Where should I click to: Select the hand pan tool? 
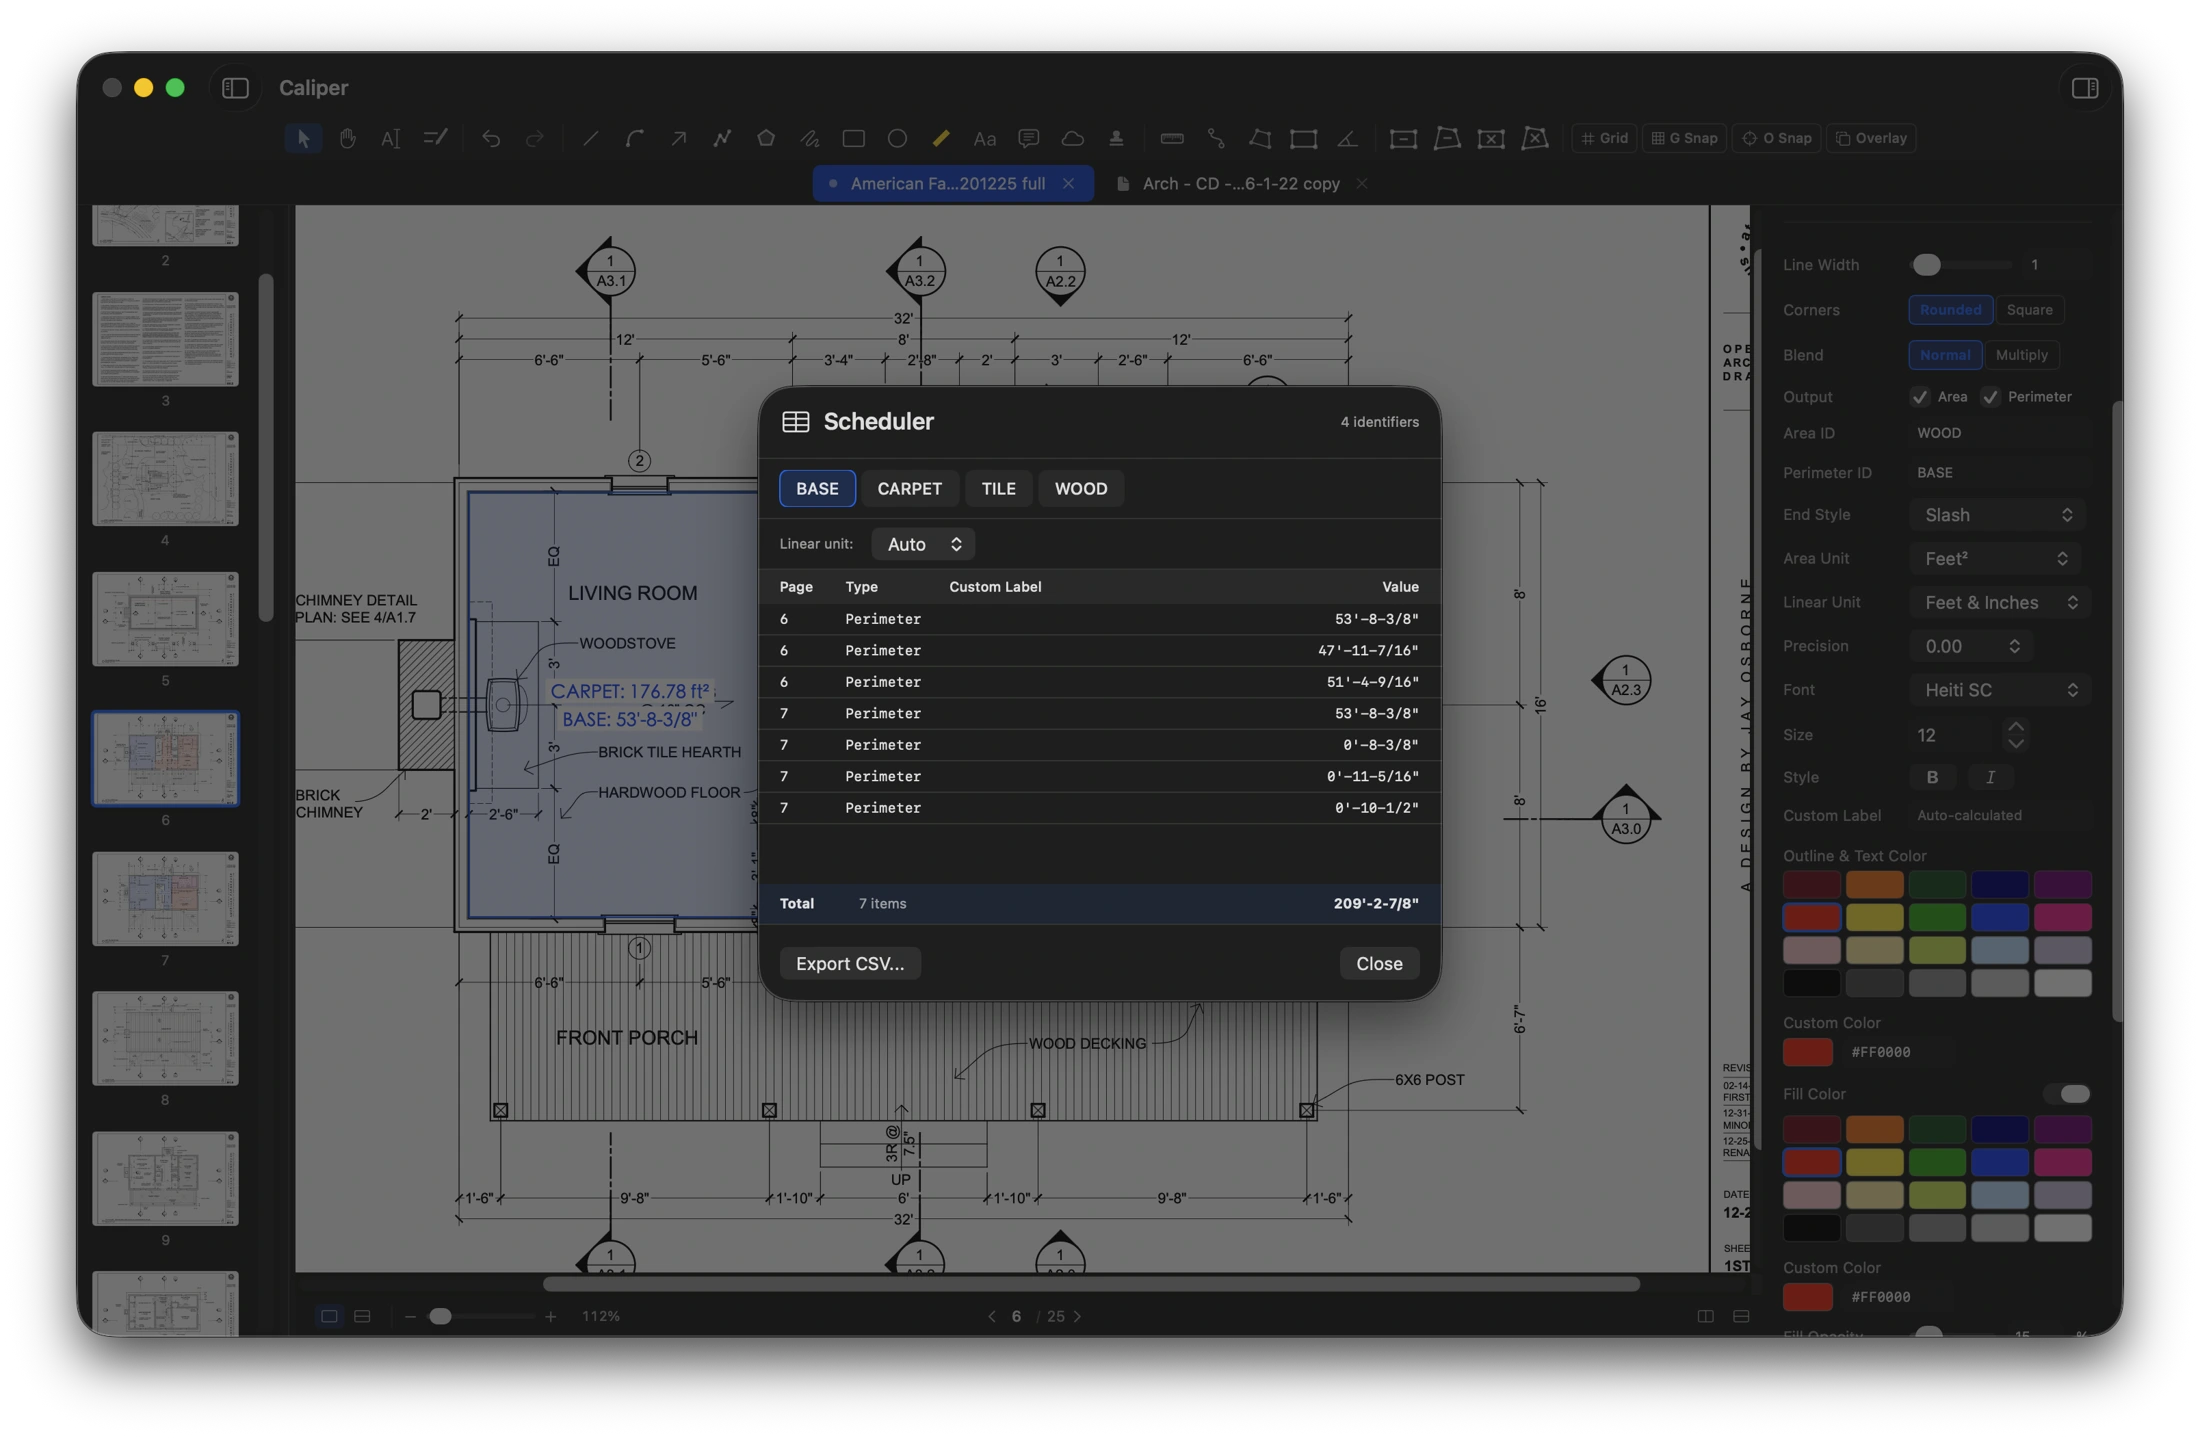(x=347, y=138)
